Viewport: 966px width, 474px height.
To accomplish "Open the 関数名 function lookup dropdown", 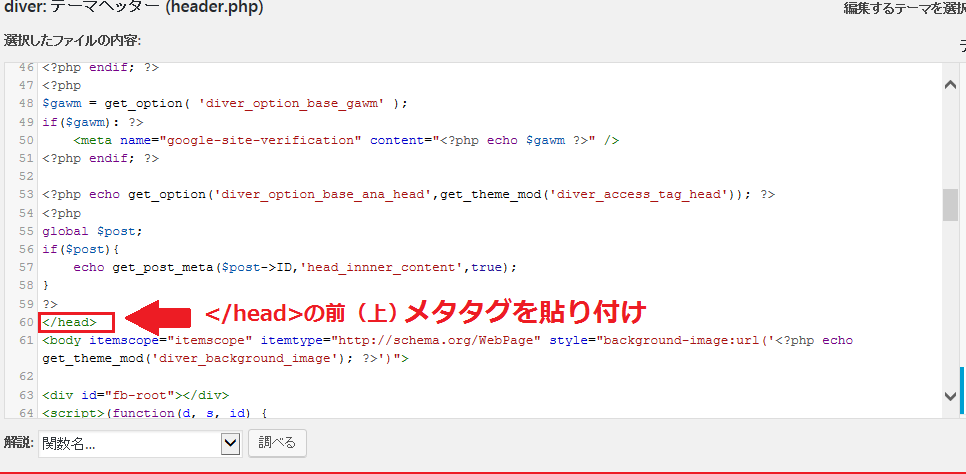I will click(140, 443).
